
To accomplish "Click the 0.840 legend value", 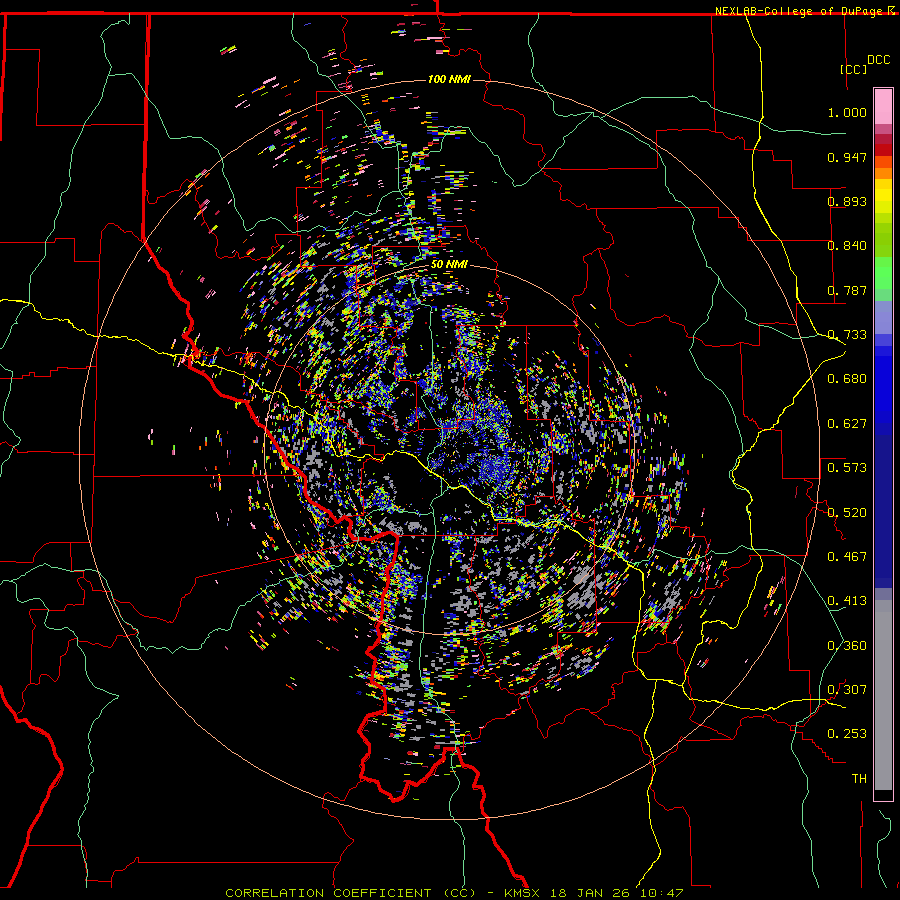I will 847,246.
